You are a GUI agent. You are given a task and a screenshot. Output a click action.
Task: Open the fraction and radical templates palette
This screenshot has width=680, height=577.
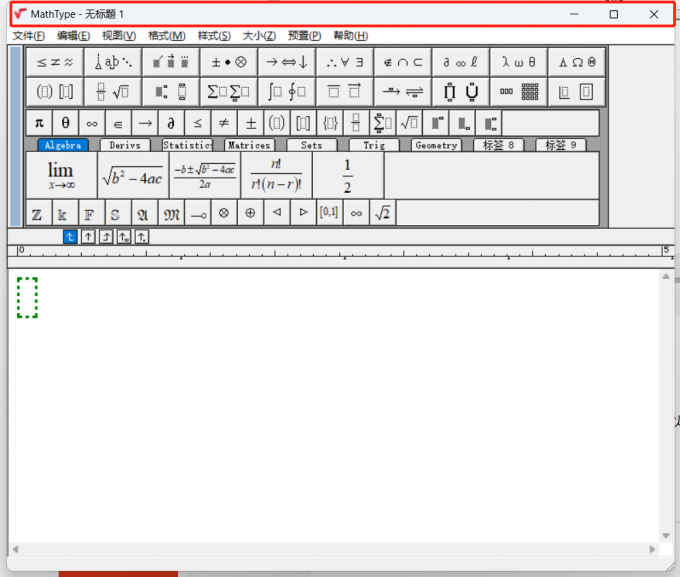113,92
